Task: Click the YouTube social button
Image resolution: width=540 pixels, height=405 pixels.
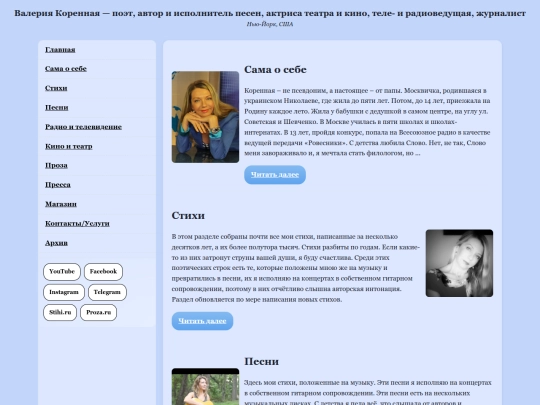Action: [x=62, y=272]
